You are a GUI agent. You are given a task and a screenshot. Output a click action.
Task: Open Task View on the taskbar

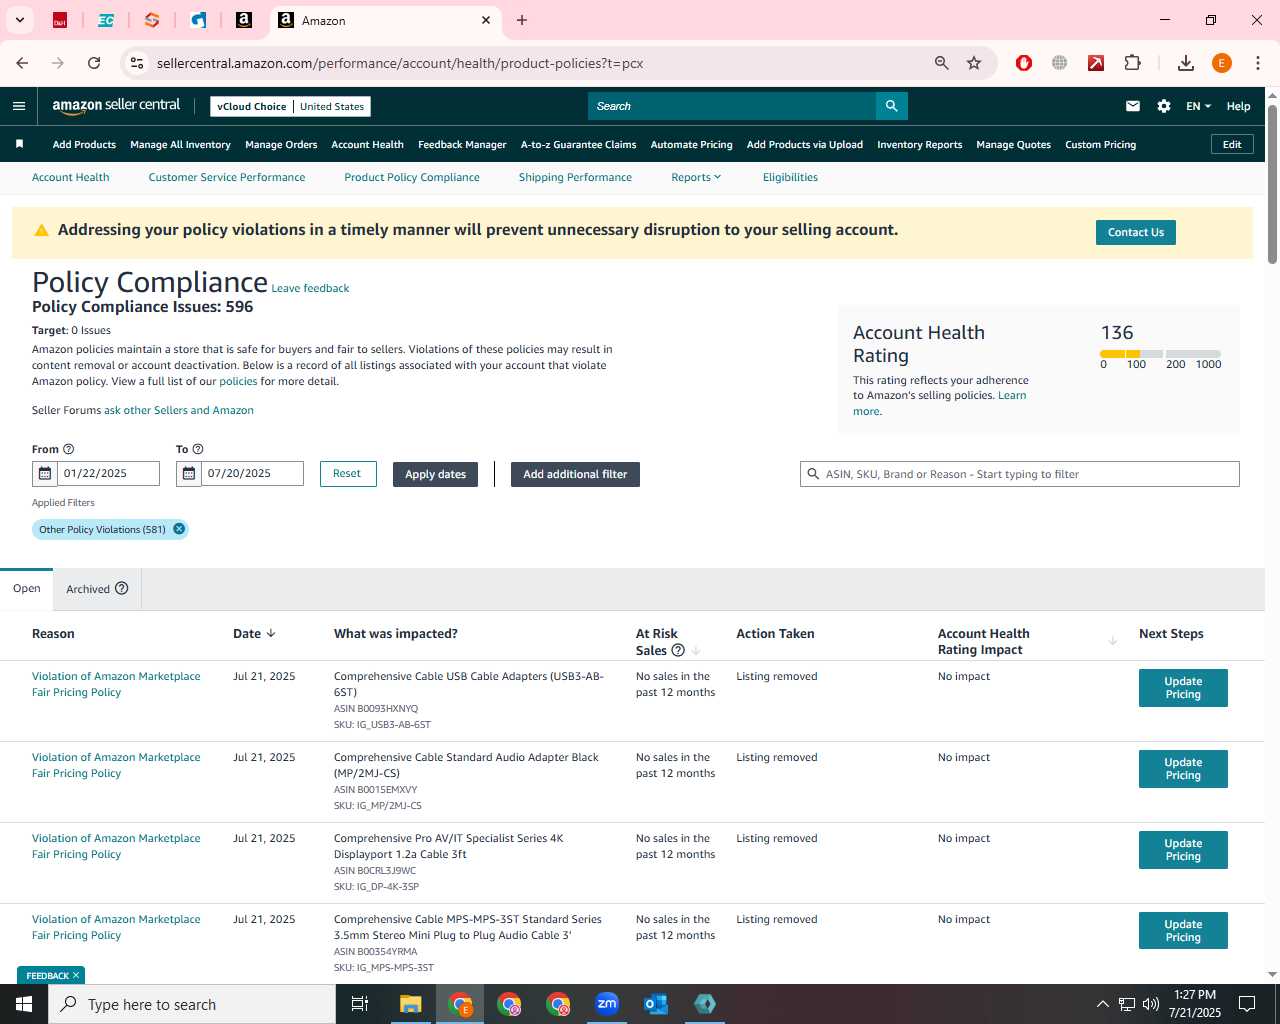pyautogui.click(x=360, y=1004)
